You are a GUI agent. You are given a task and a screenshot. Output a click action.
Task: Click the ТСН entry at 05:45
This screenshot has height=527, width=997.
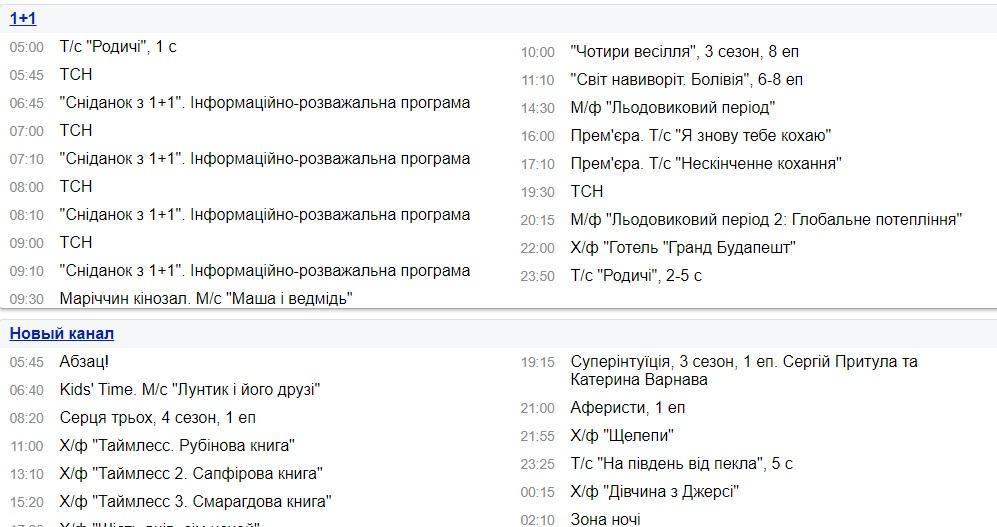[76, 74]
